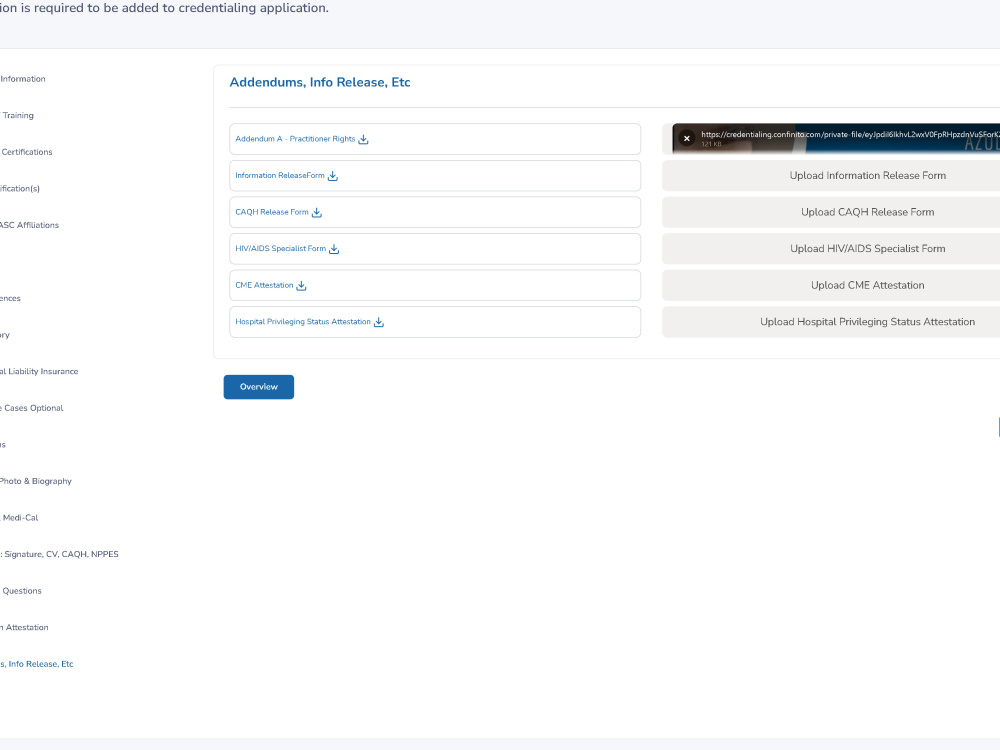Open the CAQH Release Form link

[x=272, y=212]
